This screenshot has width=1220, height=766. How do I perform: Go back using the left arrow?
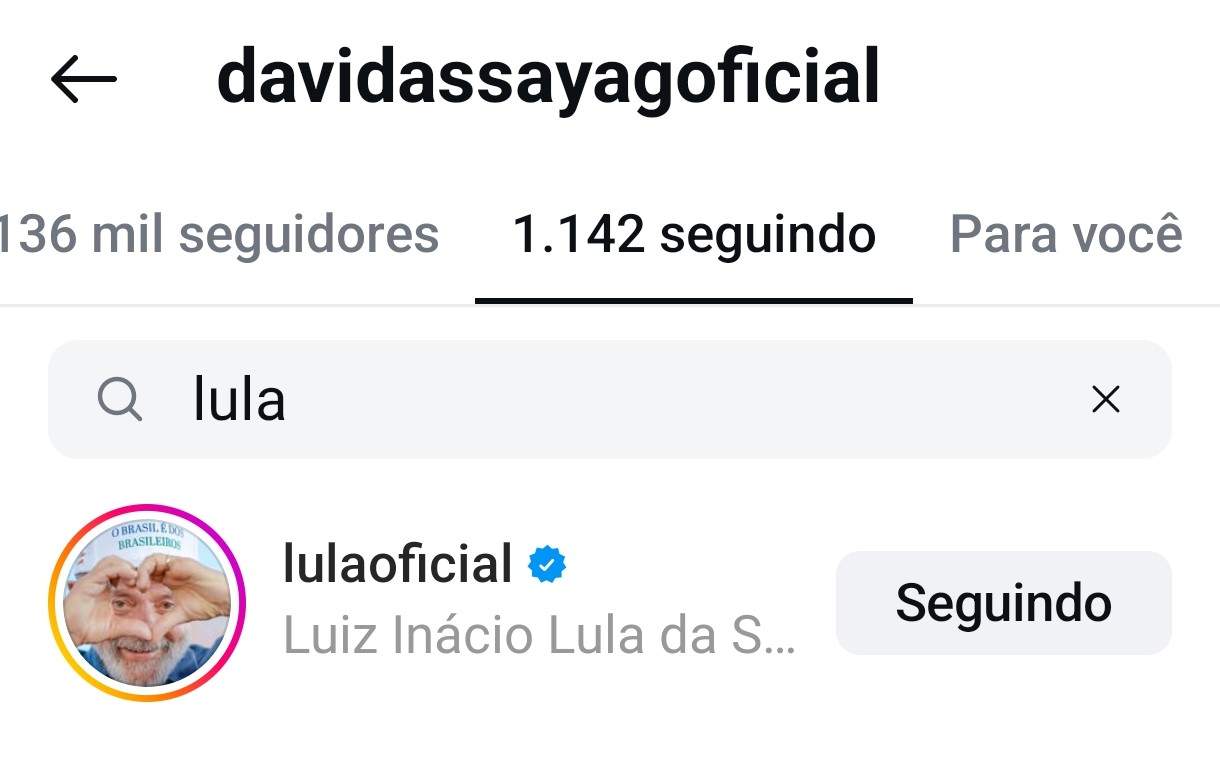click(x=84, y=79)
